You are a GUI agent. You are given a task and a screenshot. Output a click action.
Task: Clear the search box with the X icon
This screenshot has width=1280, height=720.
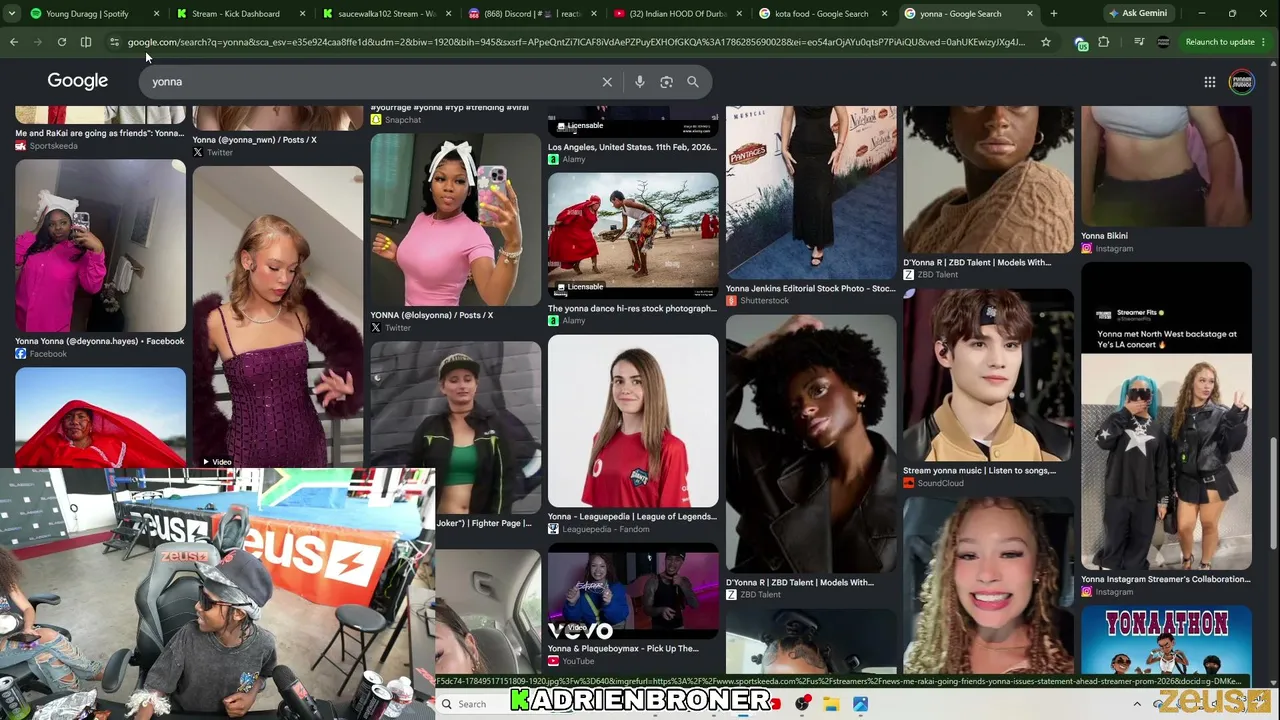[607, 82]
